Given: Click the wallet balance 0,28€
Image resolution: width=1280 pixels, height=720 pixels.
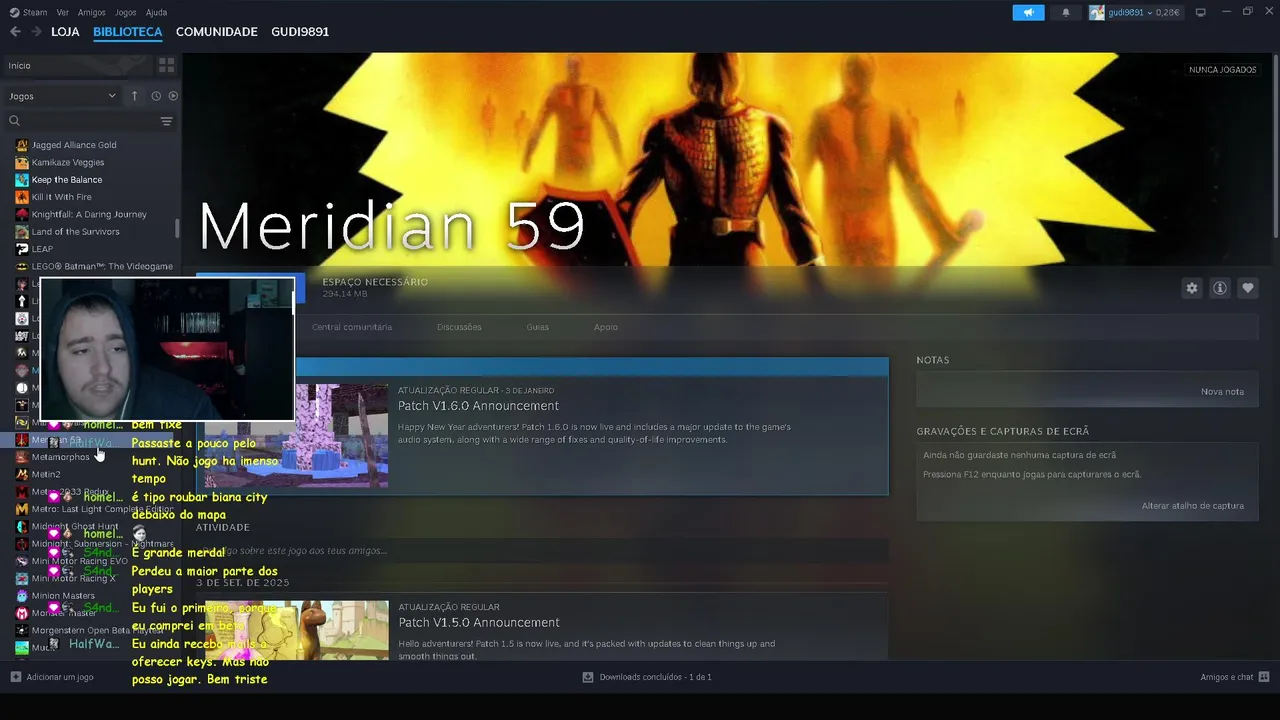Looking at the screenshot, I should point(1168,12).
